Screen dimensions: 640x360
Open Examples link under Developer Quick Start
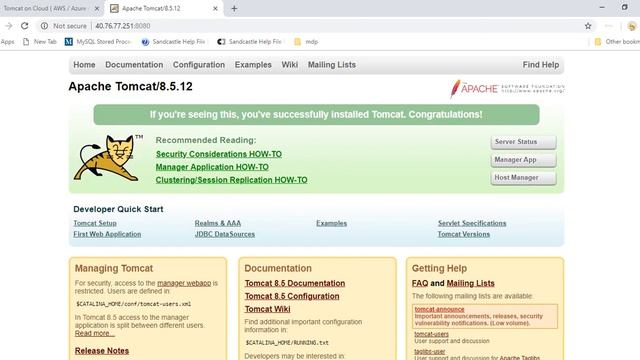point(331,223)
